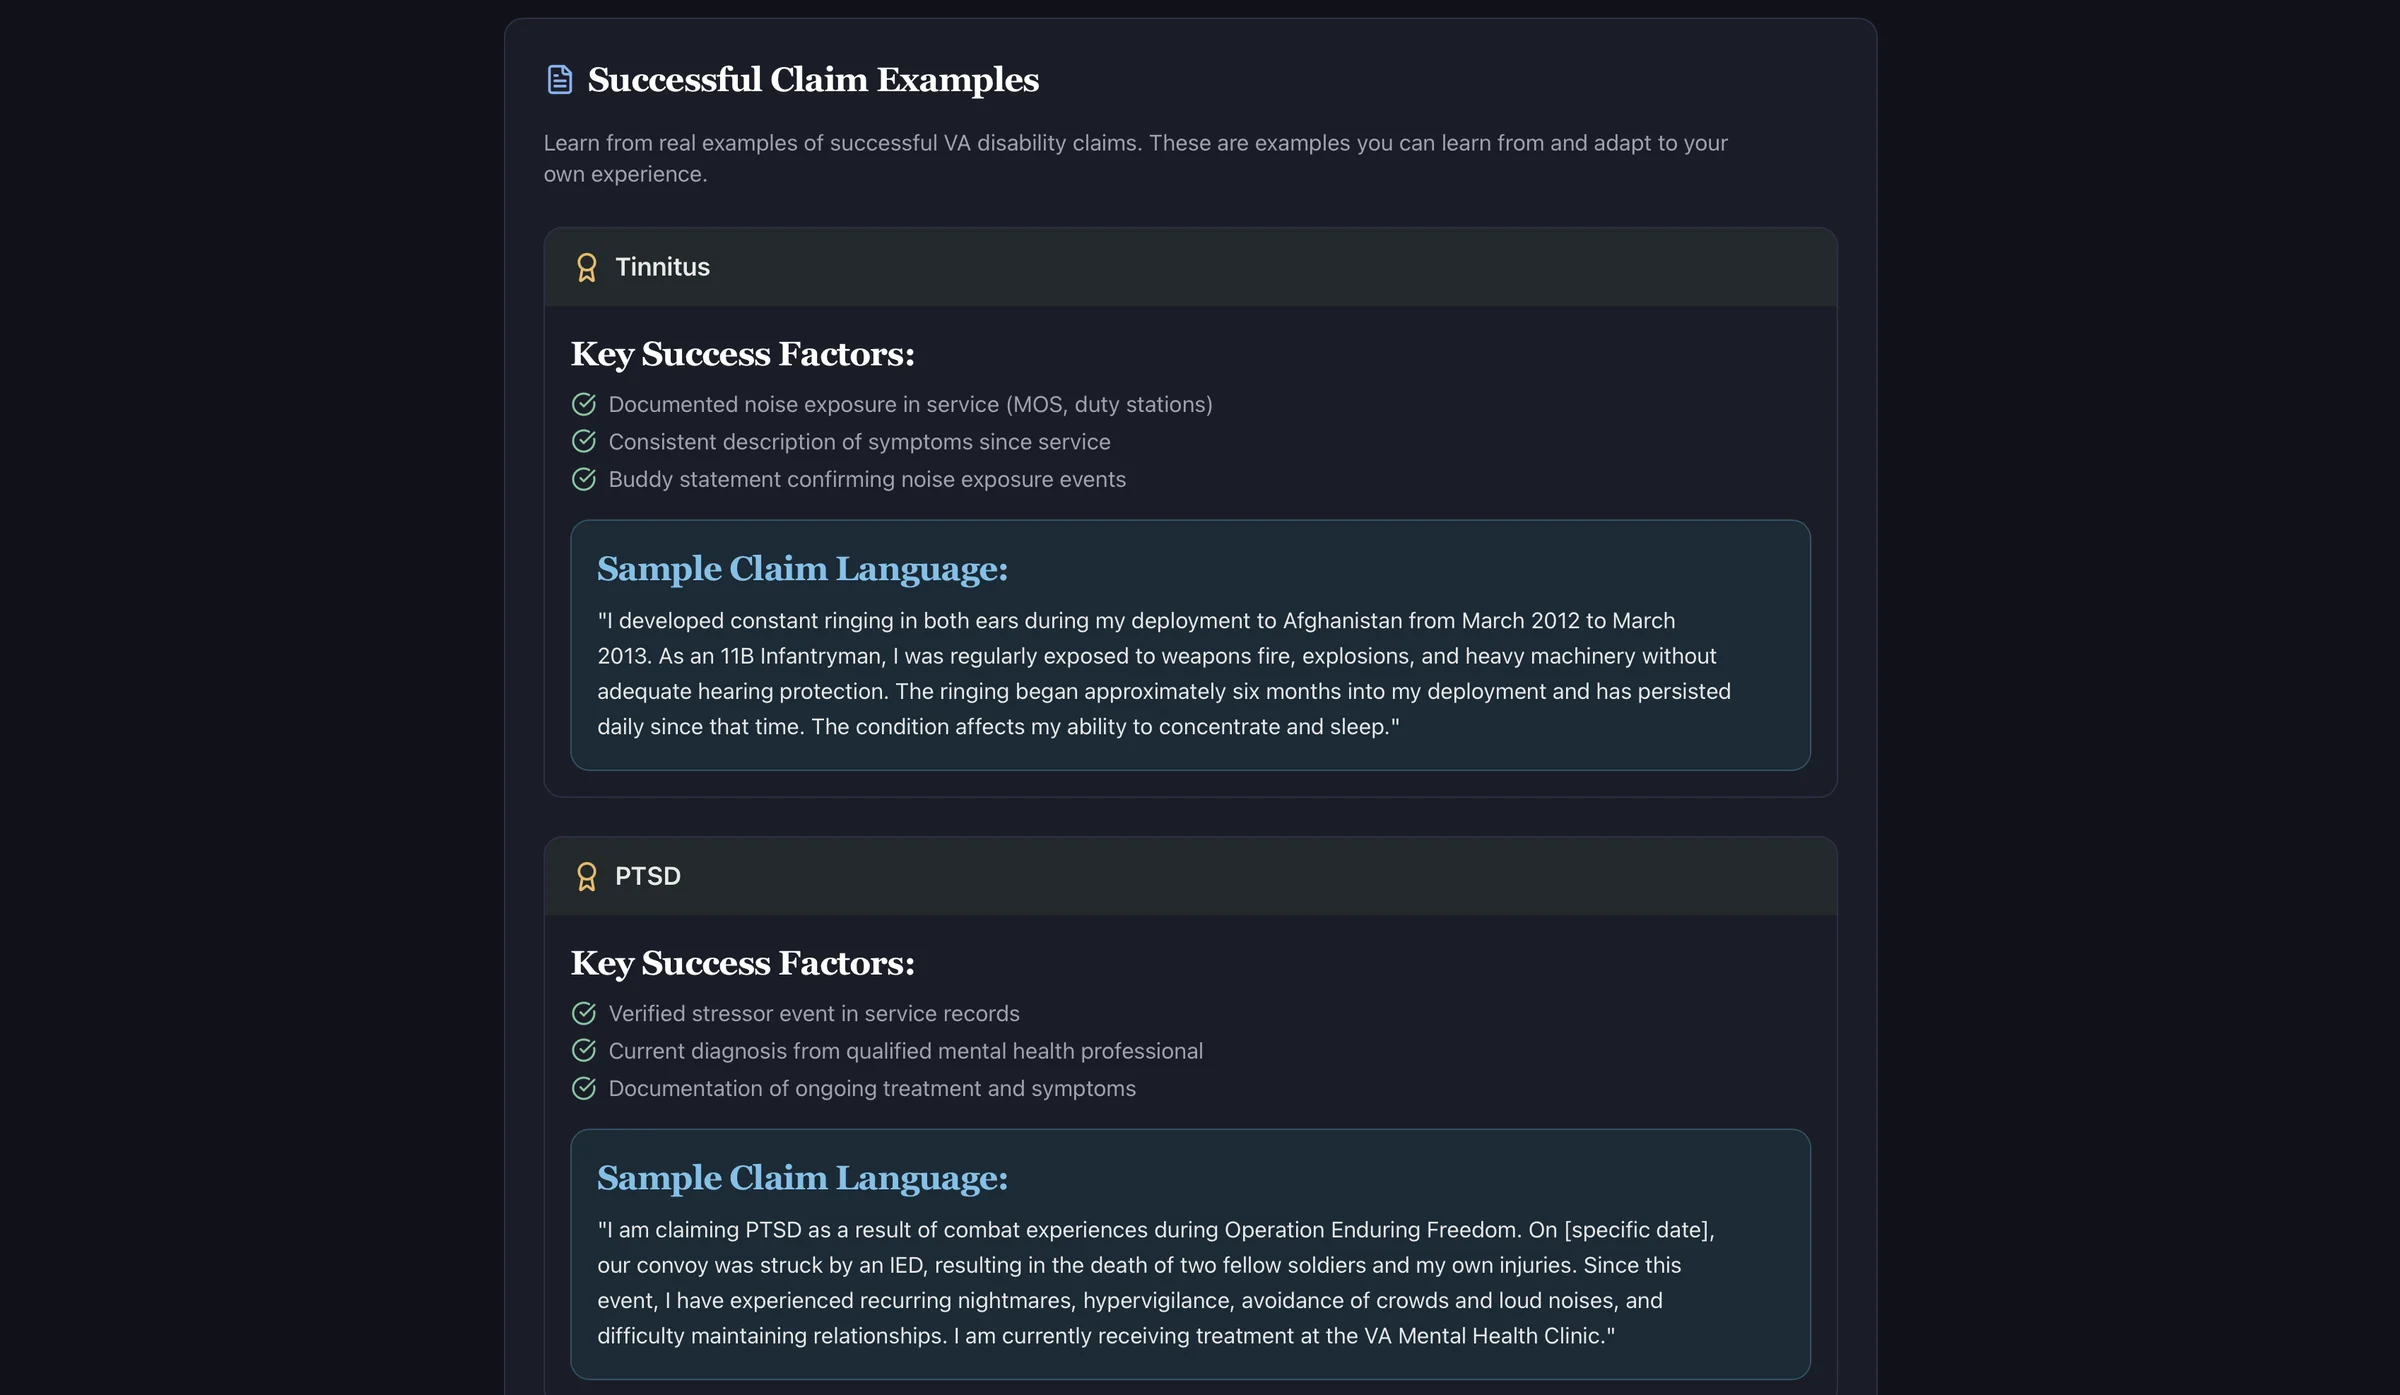Click check icon for Verified stressor event

pos(584,1013)
